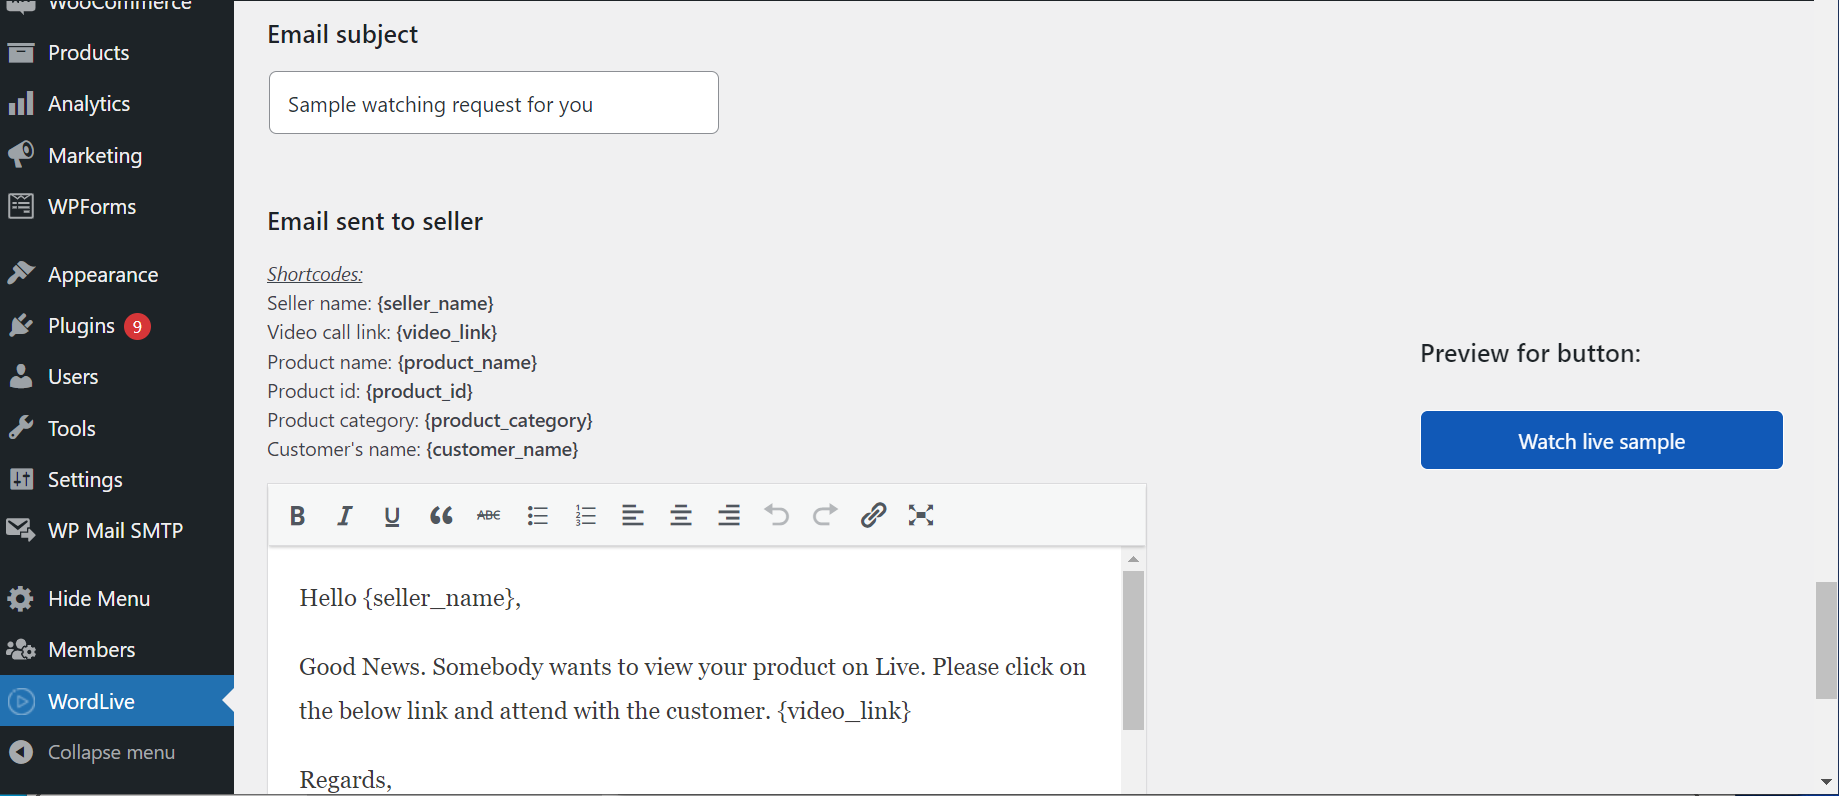1839x796 pixels.
Task: Click the Plugins update count badge
Action: point(137,326)
